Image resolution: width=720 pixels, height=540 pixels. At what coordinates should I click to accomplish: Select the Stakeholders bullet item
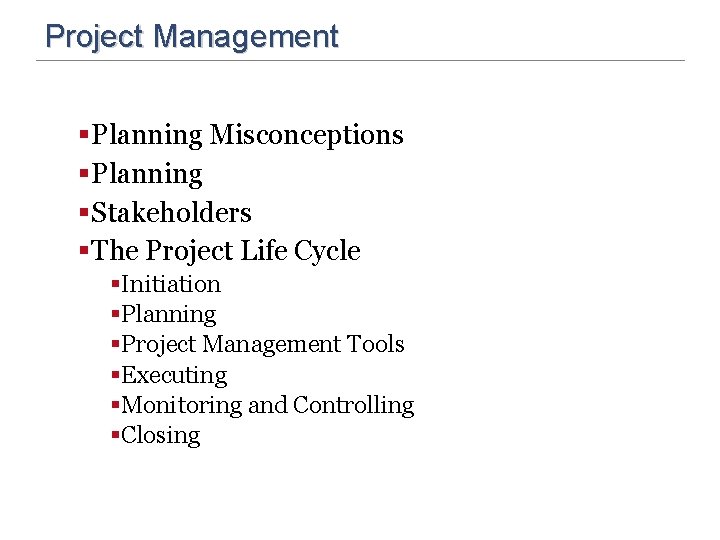(171, 213)
